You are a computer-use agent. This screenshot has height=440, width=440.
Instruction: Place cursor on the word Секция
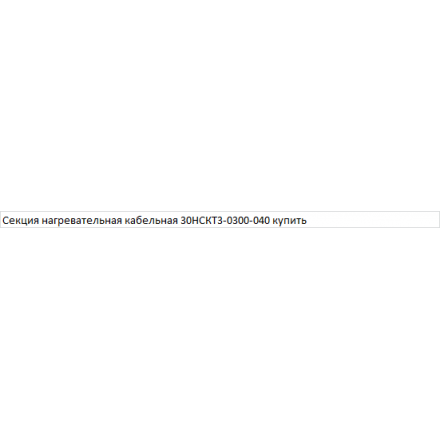click(x=21, y=220)
